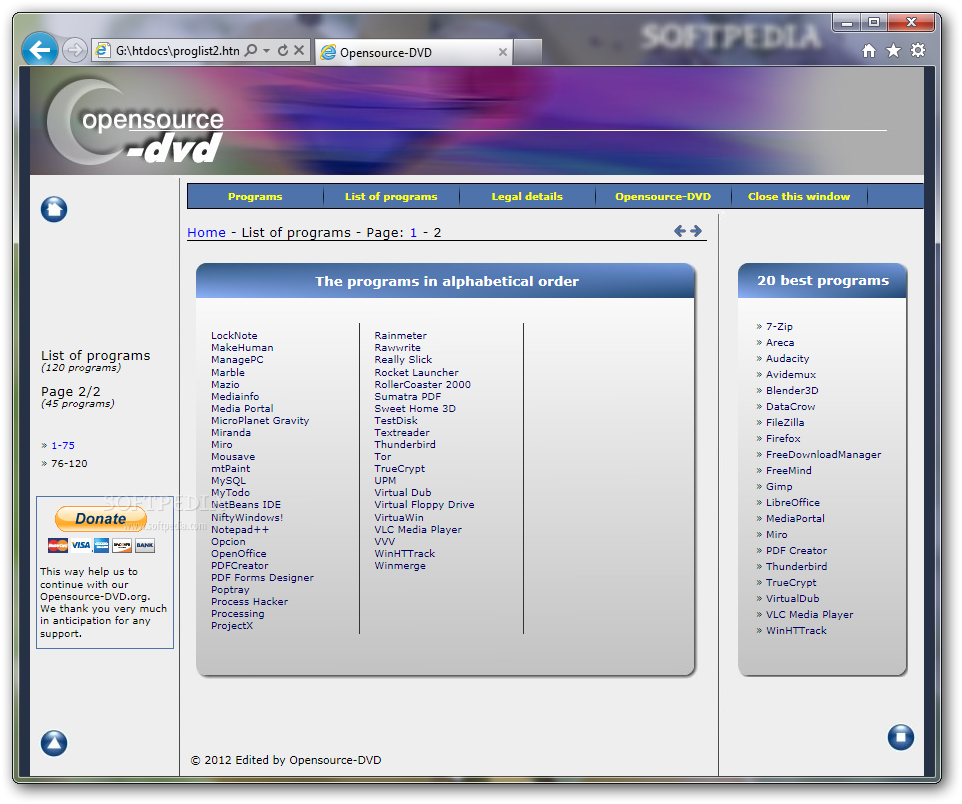962x804 pixels.
Task: Go to next page with right arrow
Action: tap(696, 231)
